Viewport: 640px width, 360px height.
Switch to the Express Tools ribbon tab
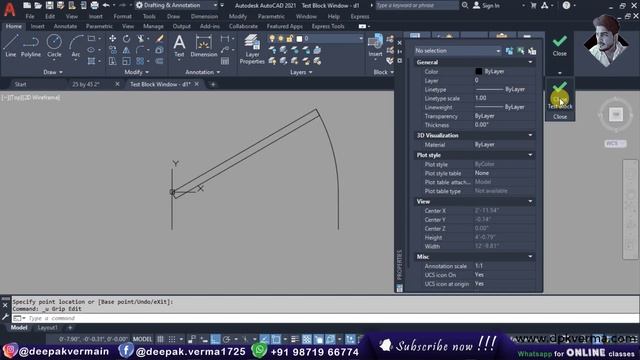point(328,26)
